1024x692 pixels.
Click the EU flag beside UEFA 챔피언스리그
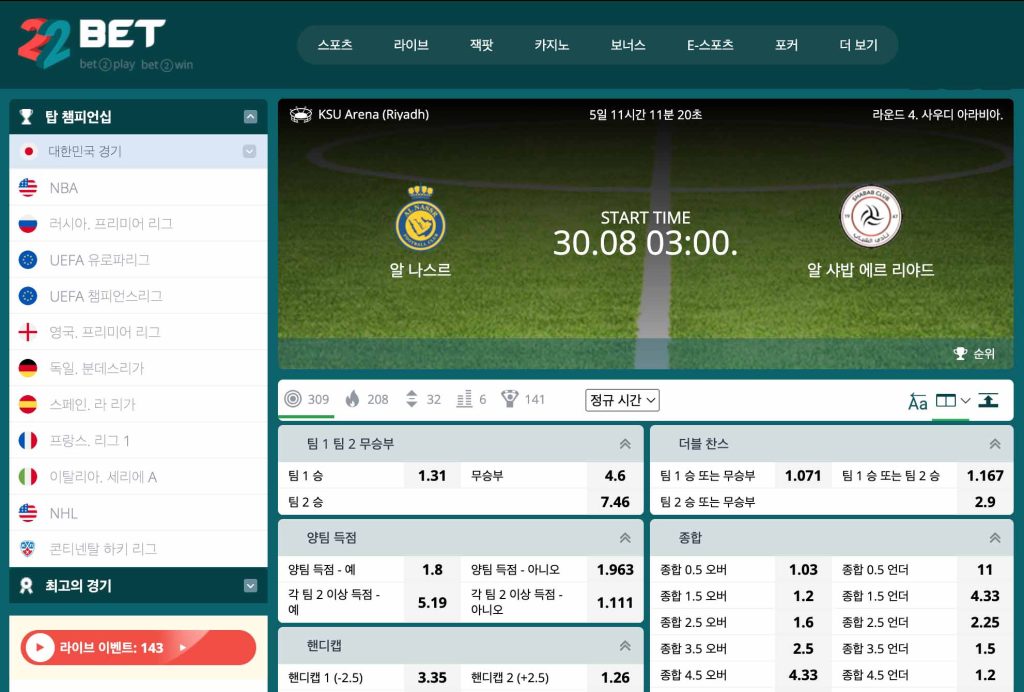pos(28,296)
